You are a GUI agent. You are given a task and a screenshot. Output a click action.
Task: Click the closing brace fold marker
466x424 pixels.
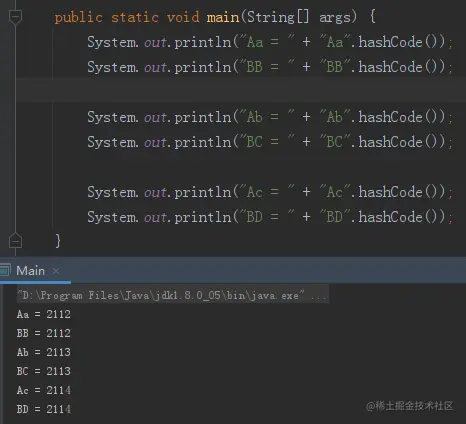(x=15, y=241)
